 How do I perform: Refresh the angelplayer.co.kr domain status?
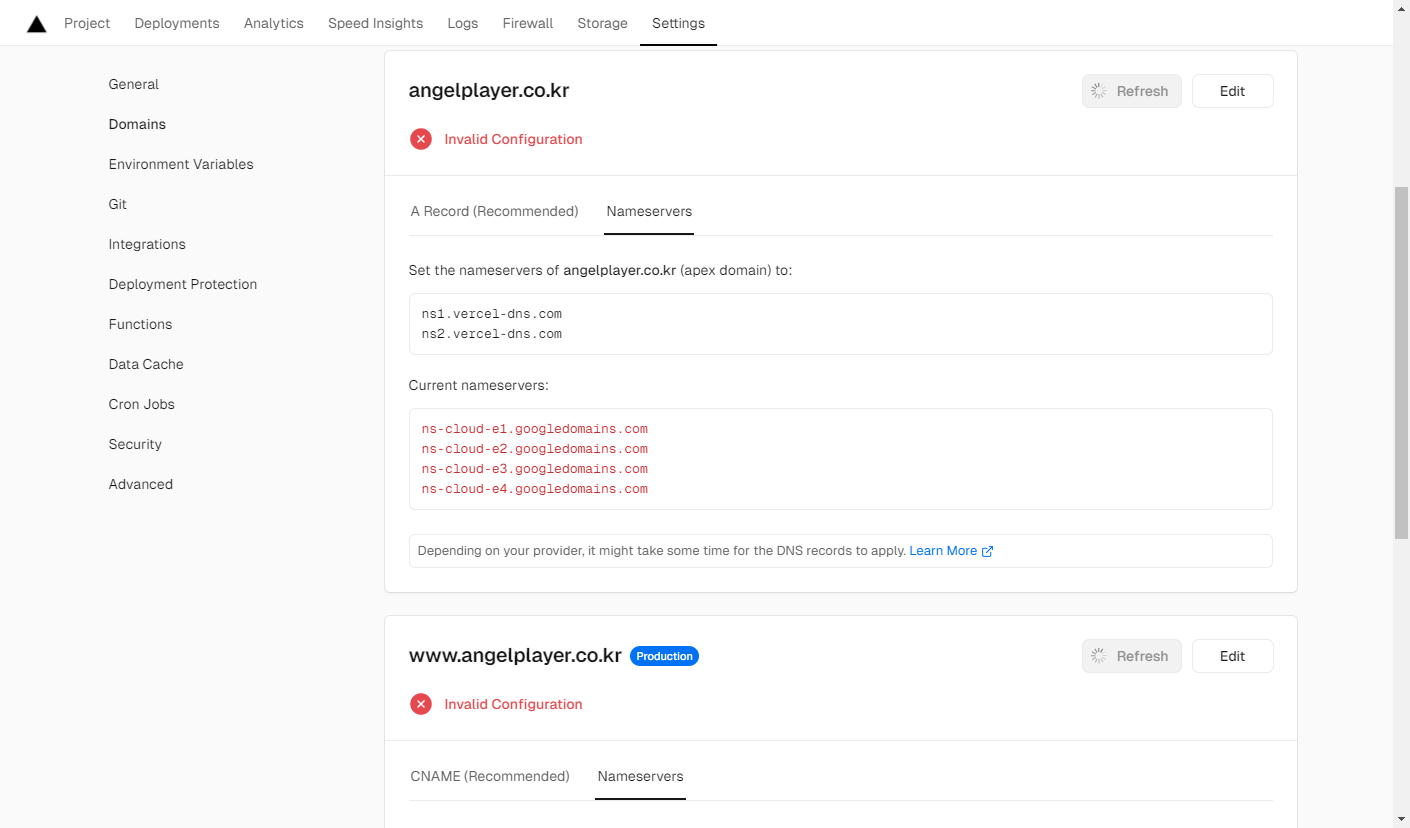tap(1132, 91)
